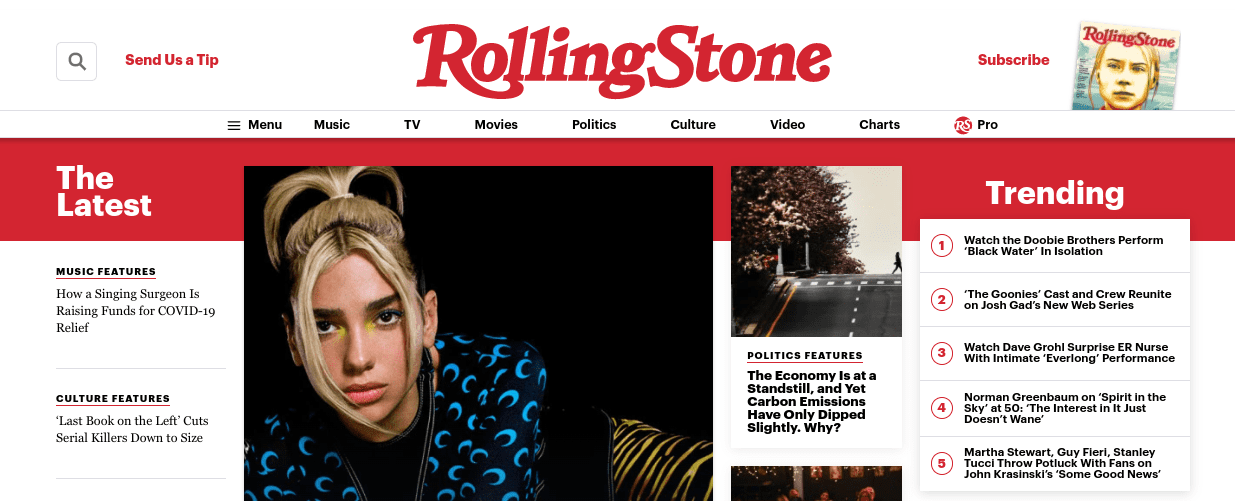Open the Dua Lipa featured photo
Screen dimensions: 1235x501
[x=478, y=333]
